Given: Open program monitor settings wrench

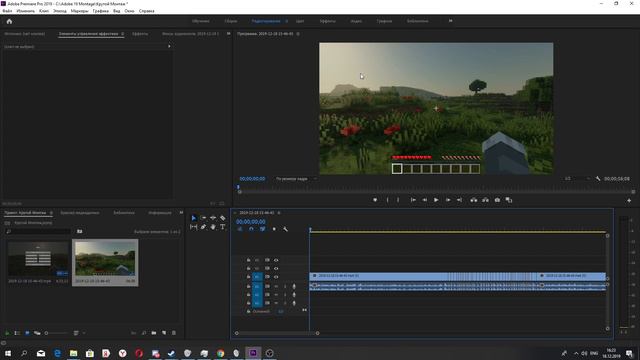Looking at the screenshot, I should (x=598, y=179).
